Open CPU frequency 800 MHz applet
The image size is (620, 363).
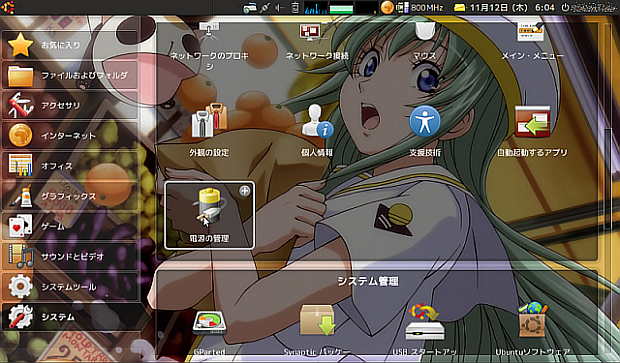420,8
